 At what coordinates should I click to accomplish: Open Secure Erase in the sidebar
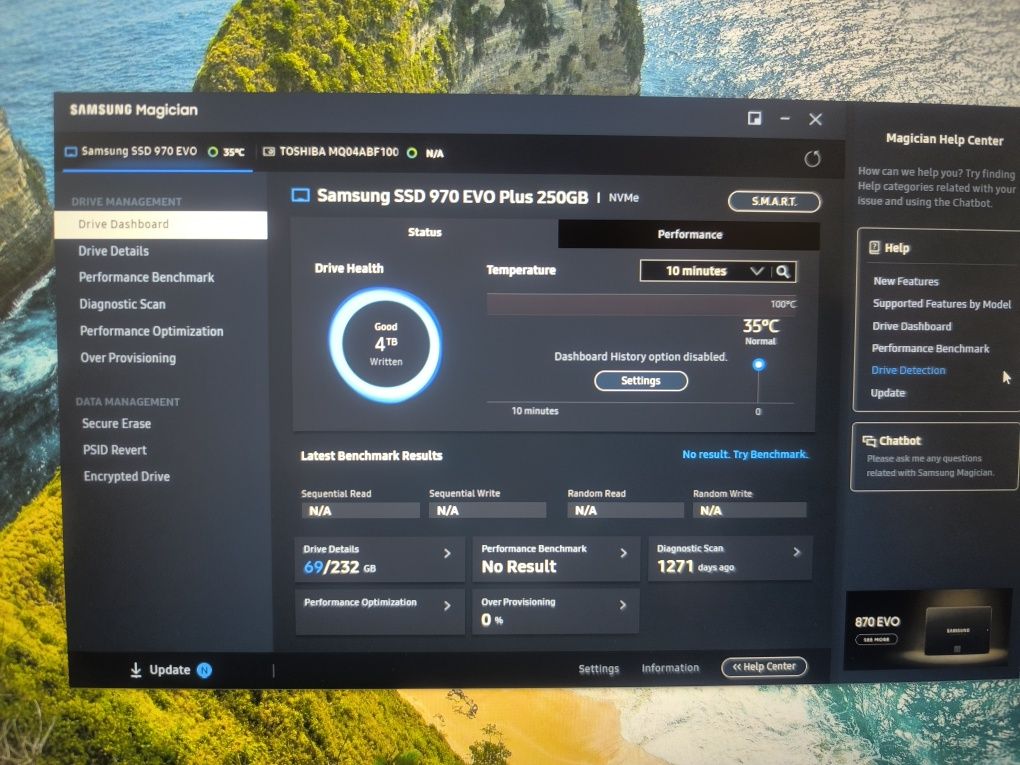click(116, 423)
